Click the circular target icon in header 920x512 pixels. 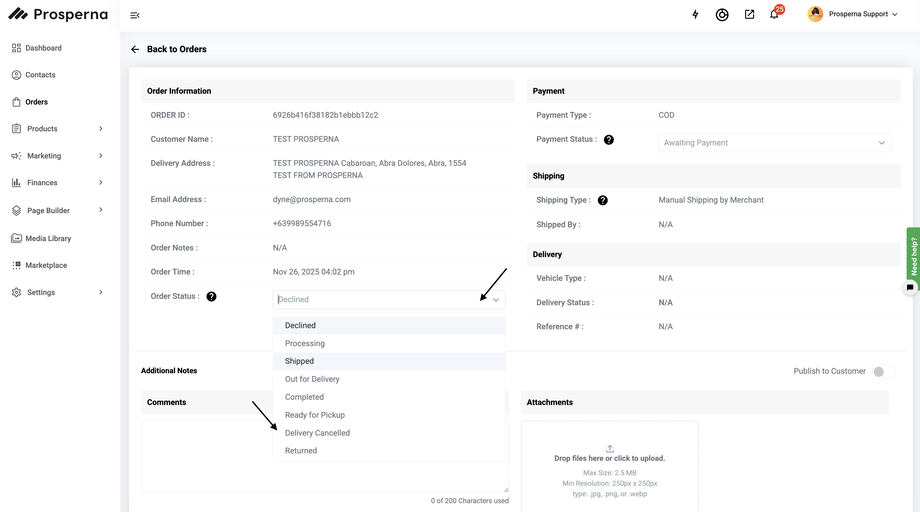click(x=722, y=15)
